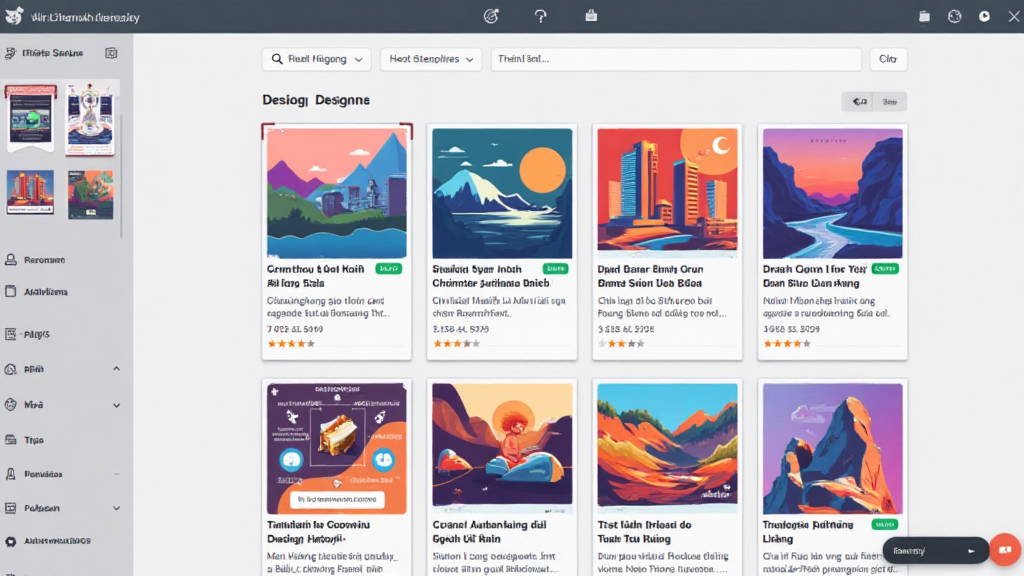Click the globe icon in the header
This screenshot has height=576, width=1024.
point(955,16)
